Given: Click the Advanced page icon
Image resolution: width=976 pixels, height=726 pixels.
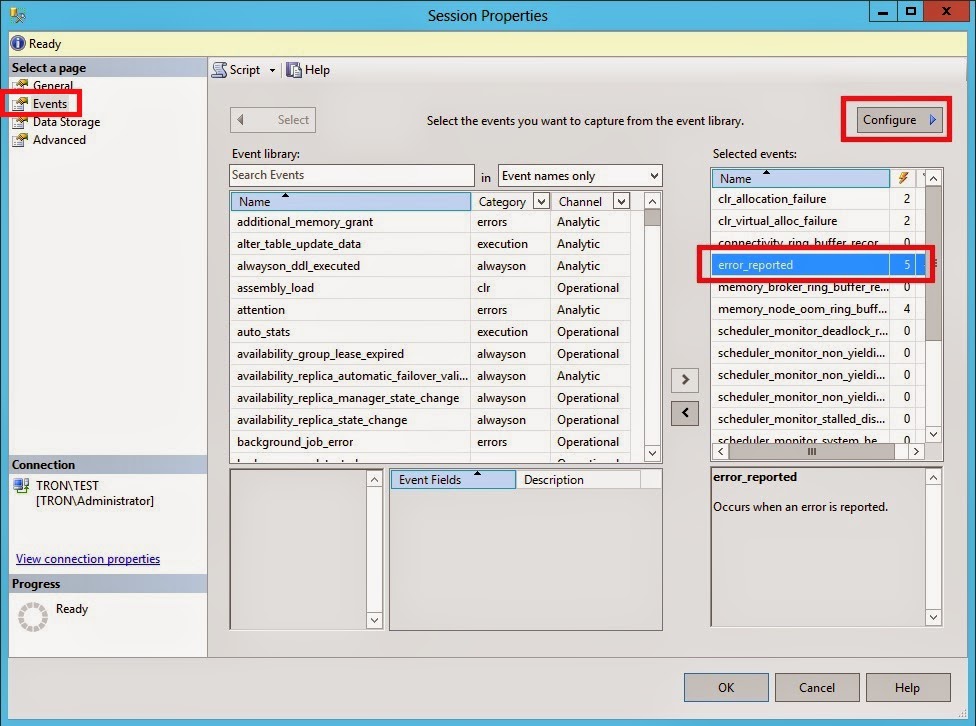Looking at the screenshot, I should point(21,139).
